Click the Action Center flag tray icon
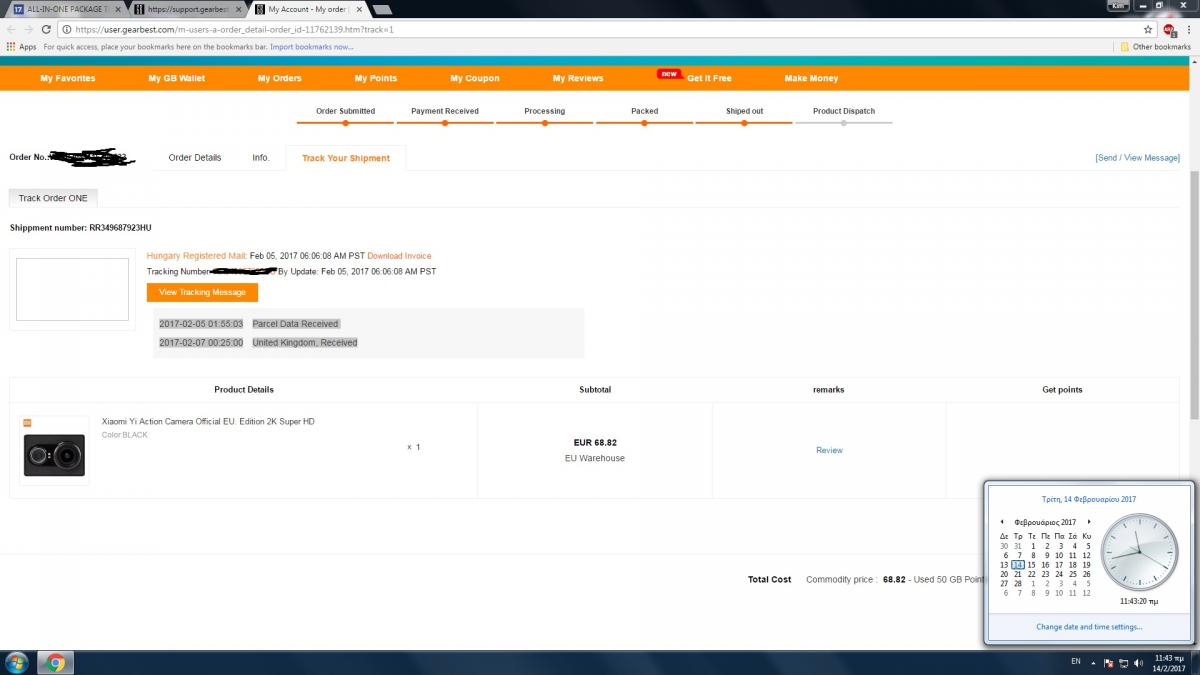 coord(1109,662)
